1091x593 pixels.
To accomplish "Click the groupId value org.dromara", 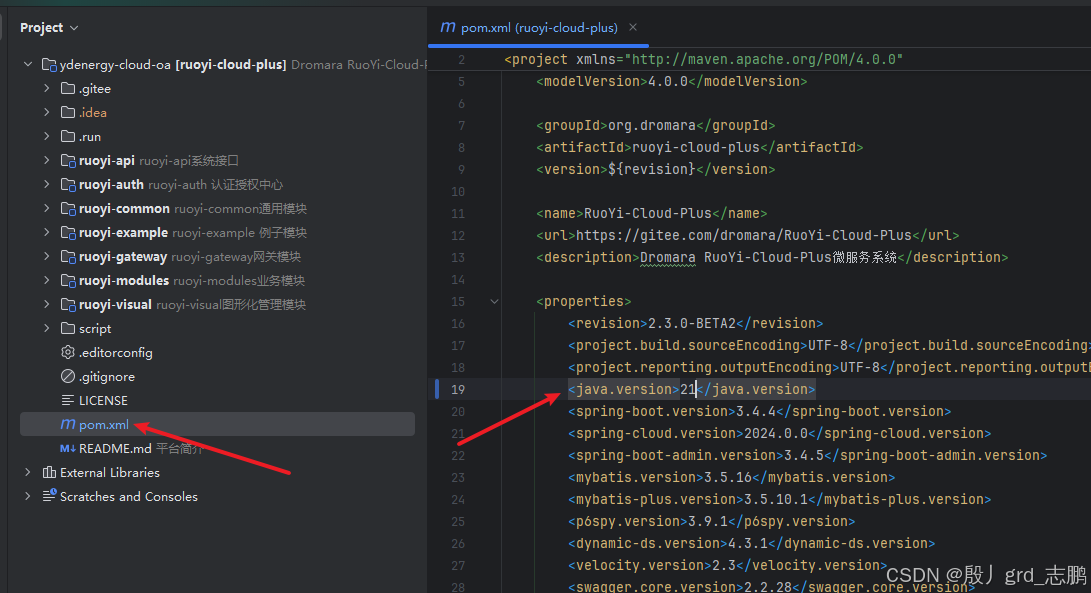I will pos(652,125).
